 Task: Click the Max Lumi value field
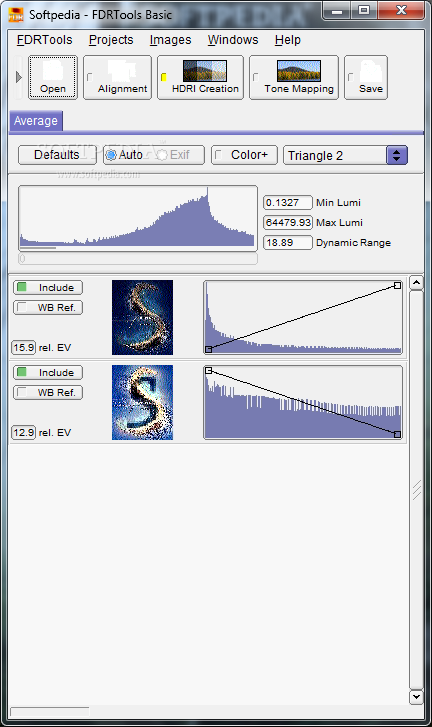point(288,223)
